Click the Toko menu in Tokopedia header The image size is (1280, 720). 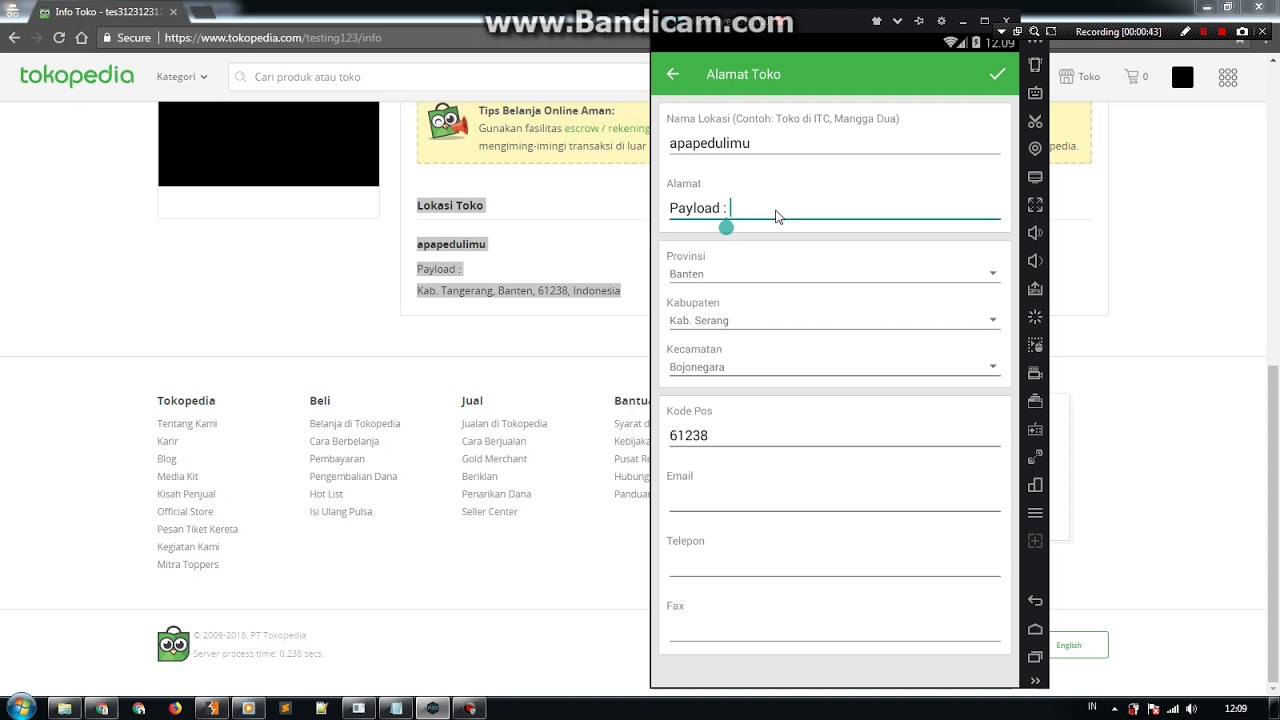(1080, 77)
